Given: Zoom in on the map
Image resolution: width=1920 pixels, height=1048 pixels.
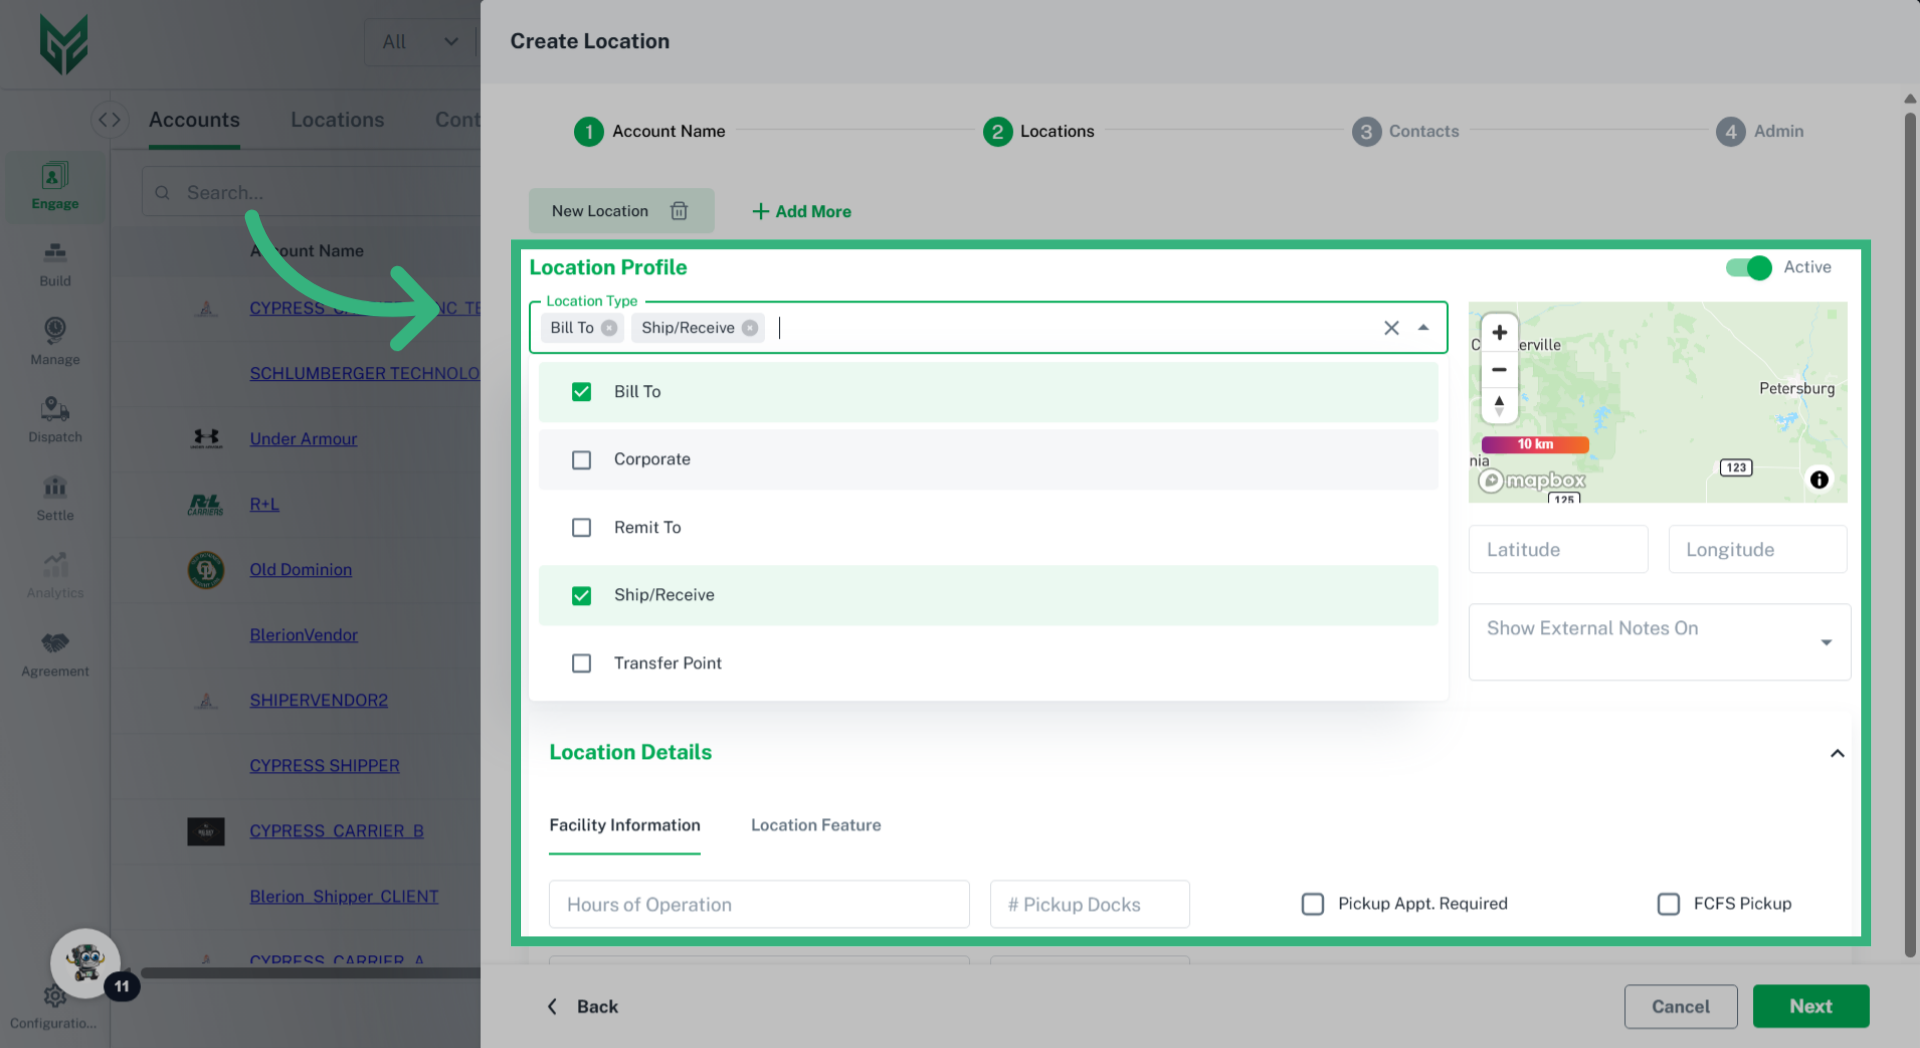Looking at the screenshot, I should pos(1498,333).
